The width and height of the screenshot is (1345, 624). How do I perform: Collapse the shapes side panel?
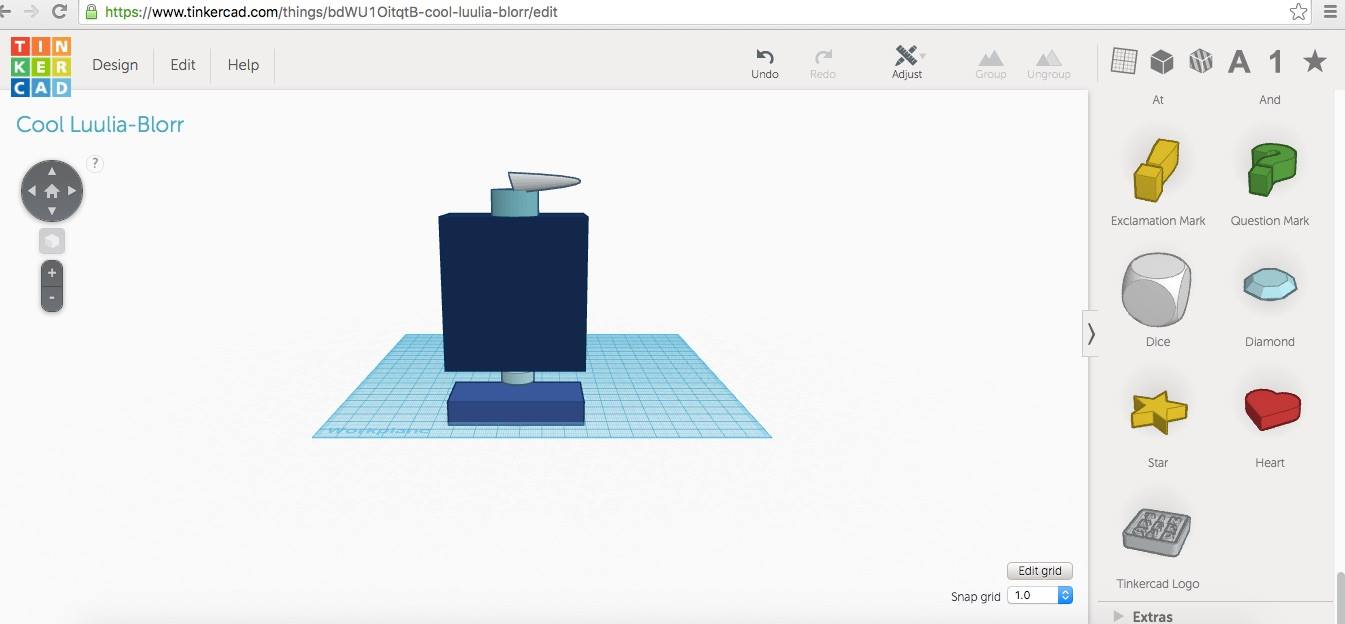(x=1091, y=334)
